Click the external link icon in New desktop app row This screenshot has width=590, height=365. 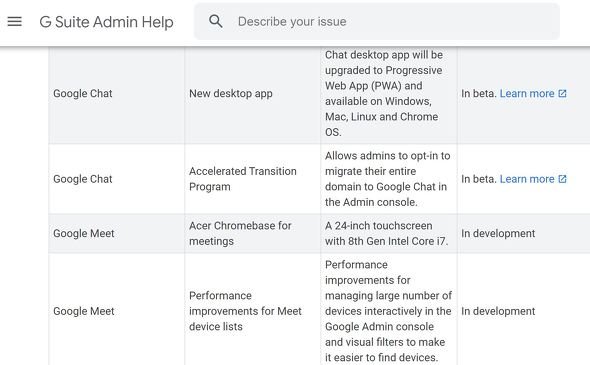coord(562,93)
